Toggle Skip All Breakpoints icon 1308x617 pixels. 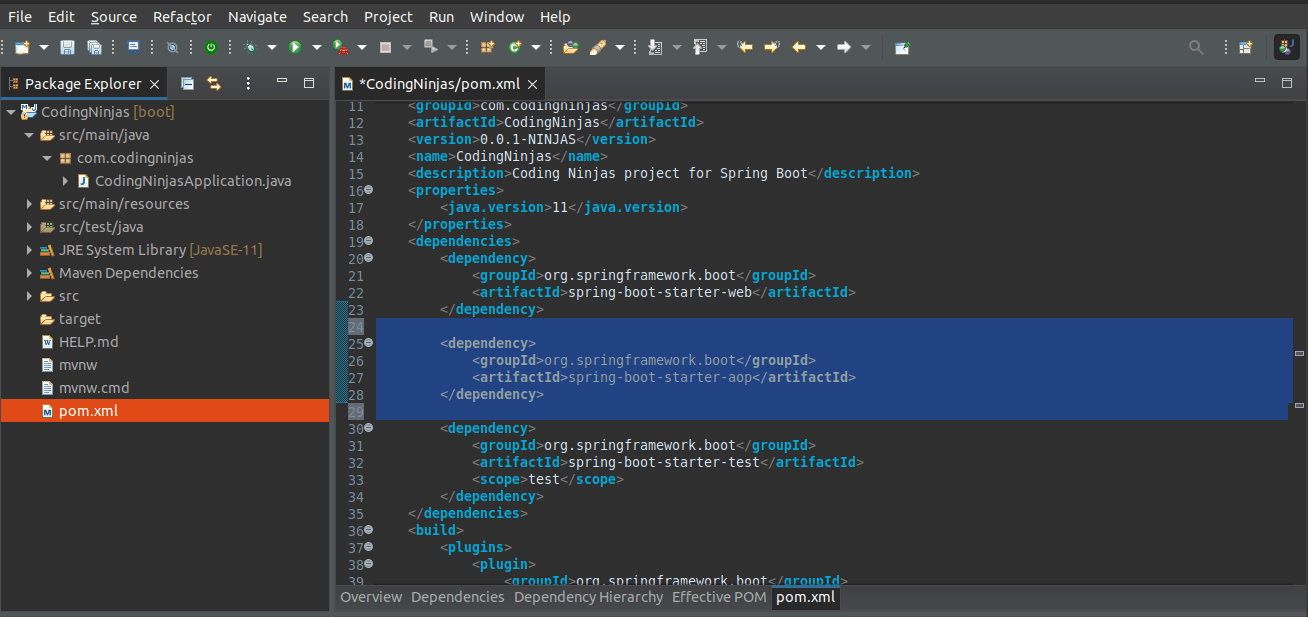click(x=172, y=47)
